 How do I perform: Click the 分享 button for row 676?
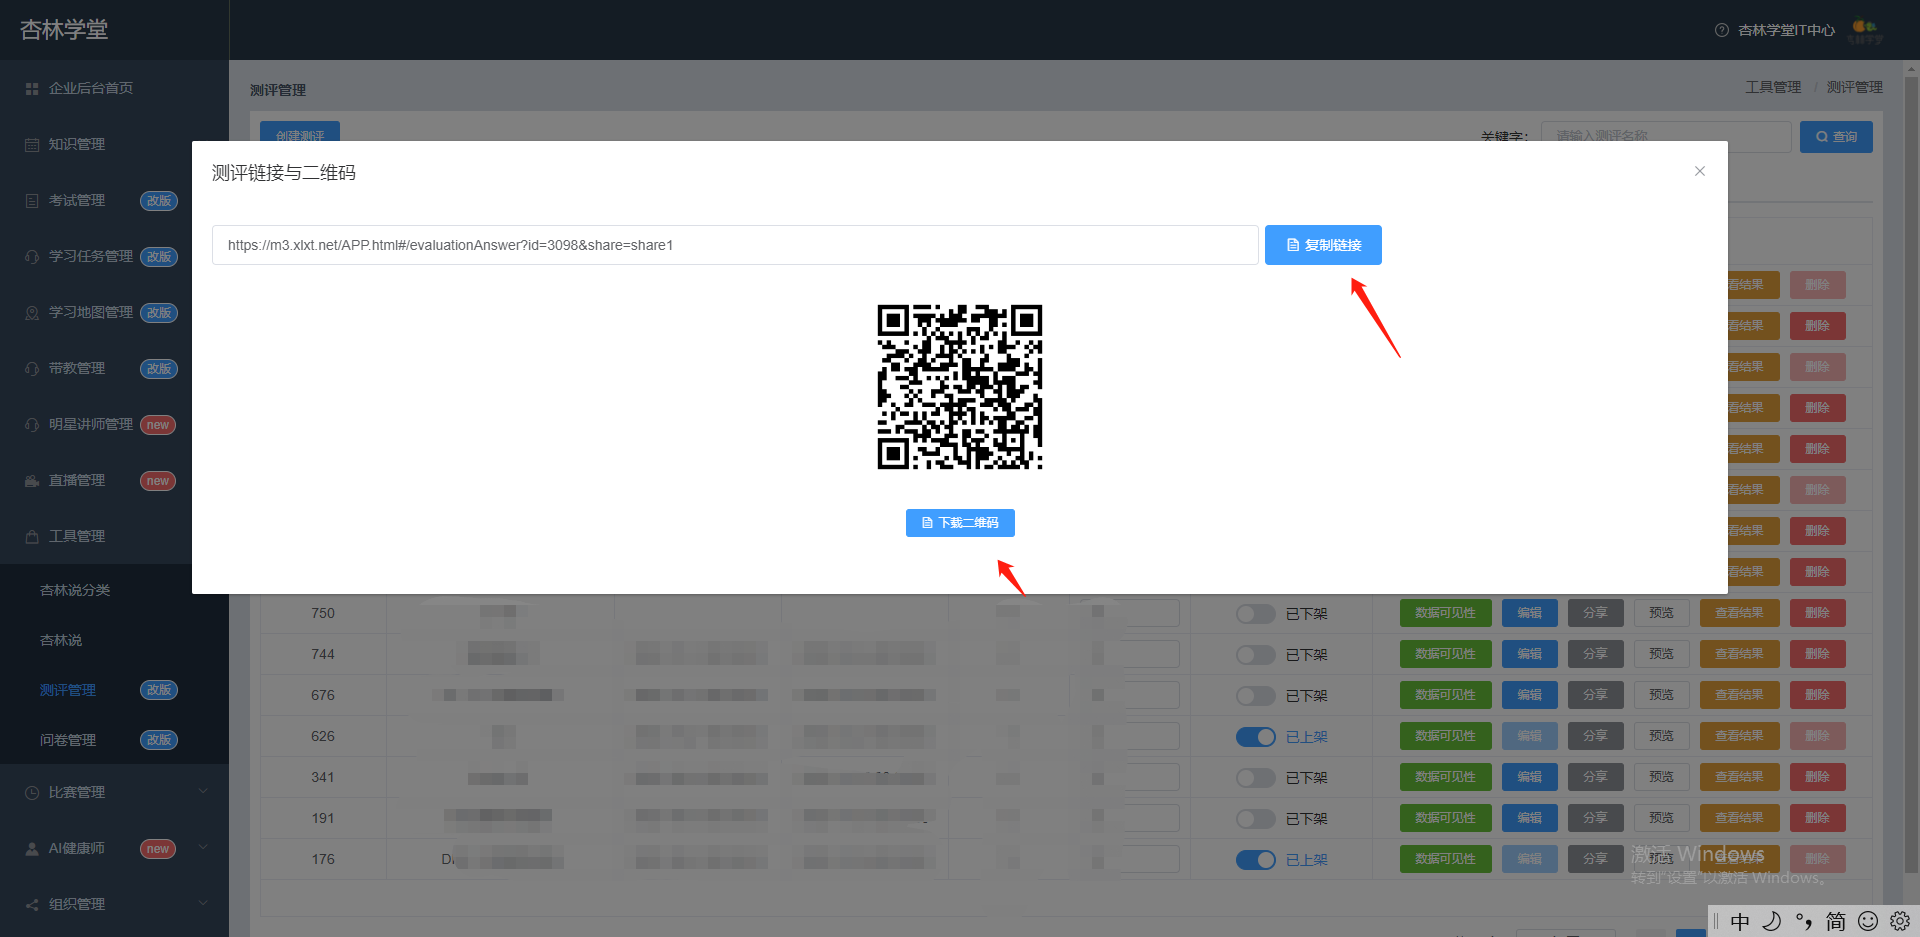pos(1596,695)
